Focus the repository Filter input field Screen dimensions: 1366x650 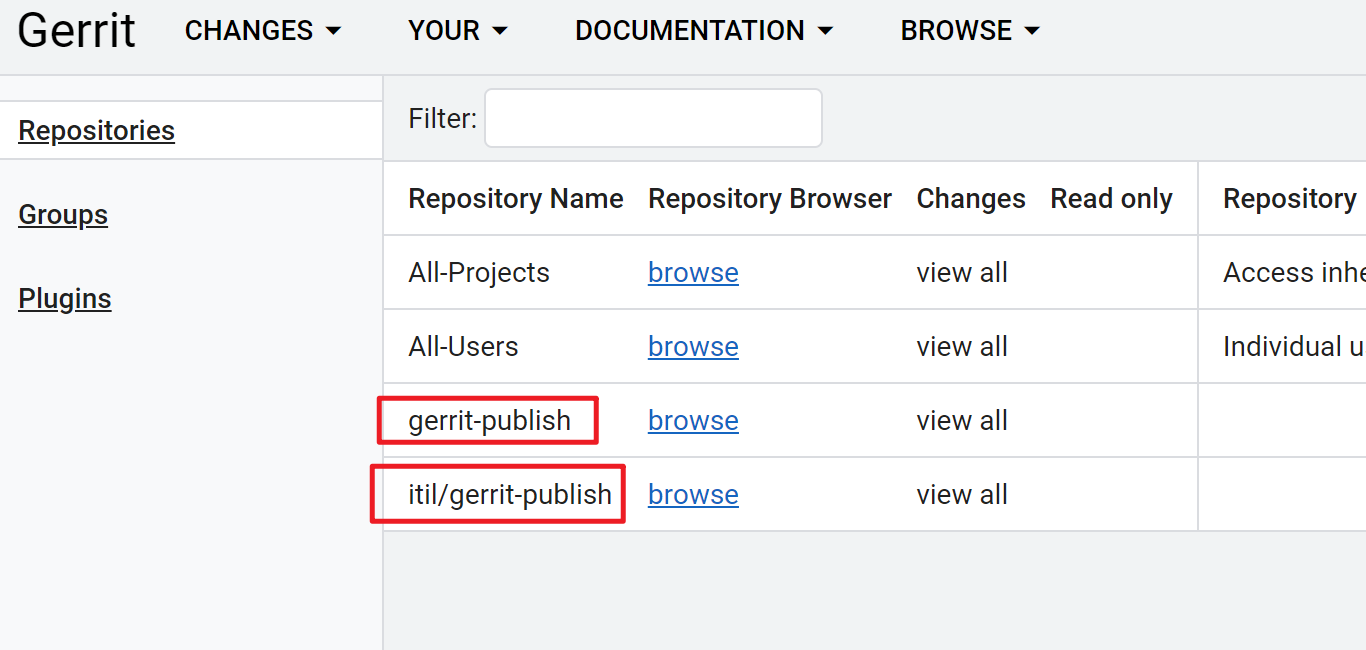pyautogui.click(x=653, y=119)
